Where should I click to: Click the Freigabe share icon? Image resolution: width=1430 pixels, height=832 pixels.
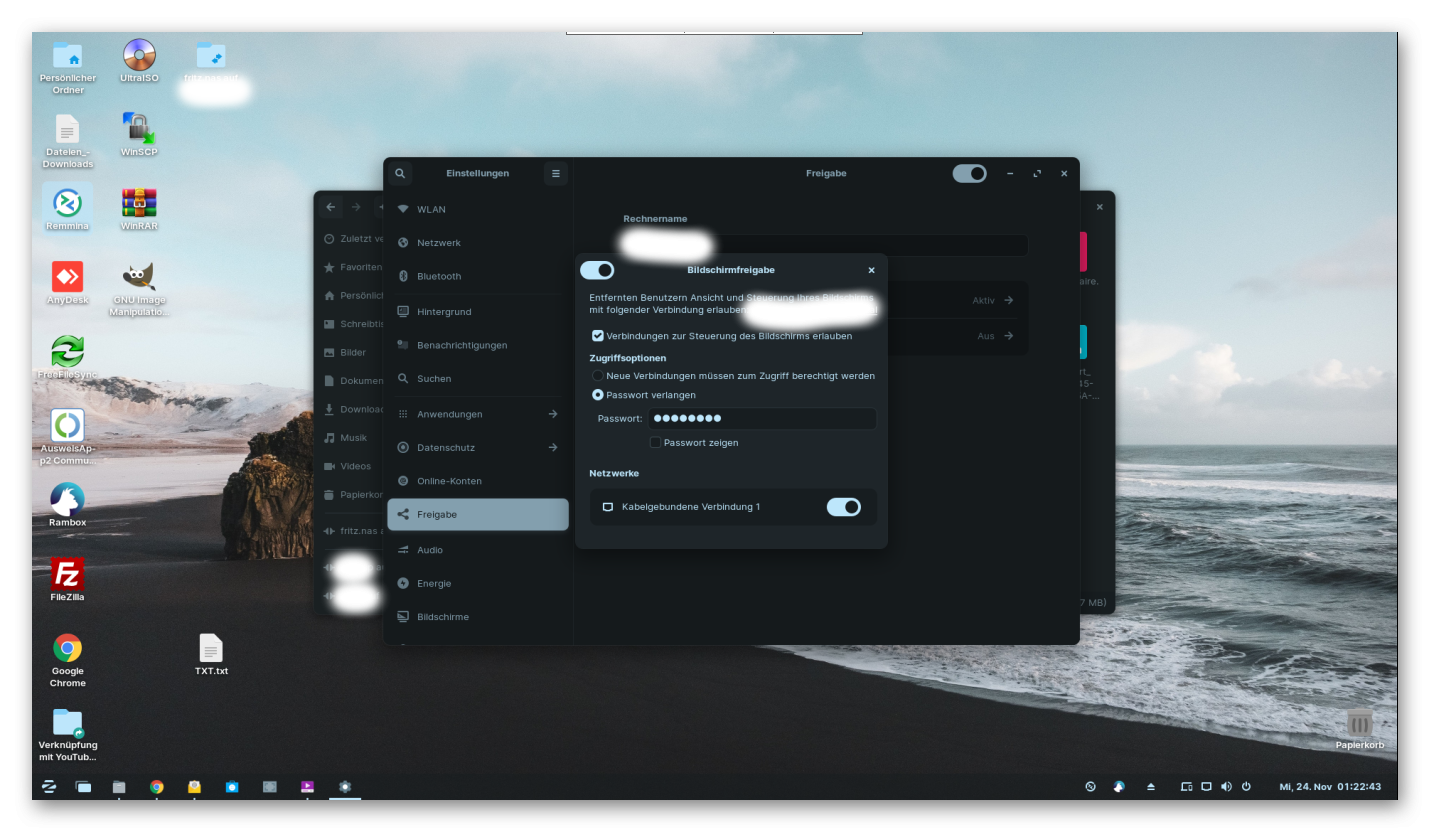tap(403, 514)
